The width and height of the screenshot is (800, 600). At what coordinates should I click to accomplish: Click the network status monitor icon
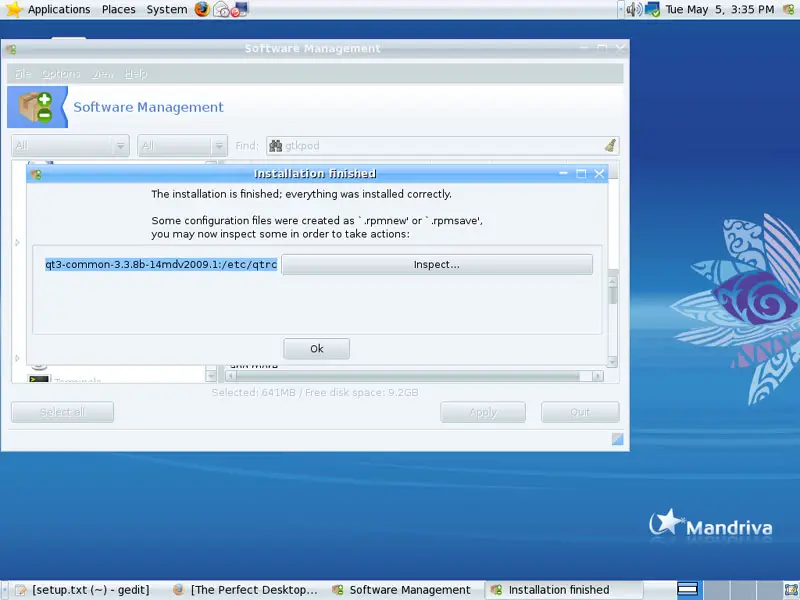point(652,9)
